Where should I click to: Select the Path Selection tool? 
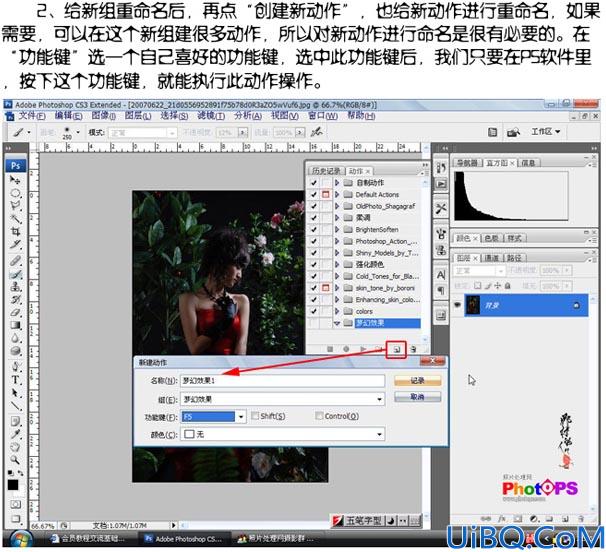(x=15, y=393)
